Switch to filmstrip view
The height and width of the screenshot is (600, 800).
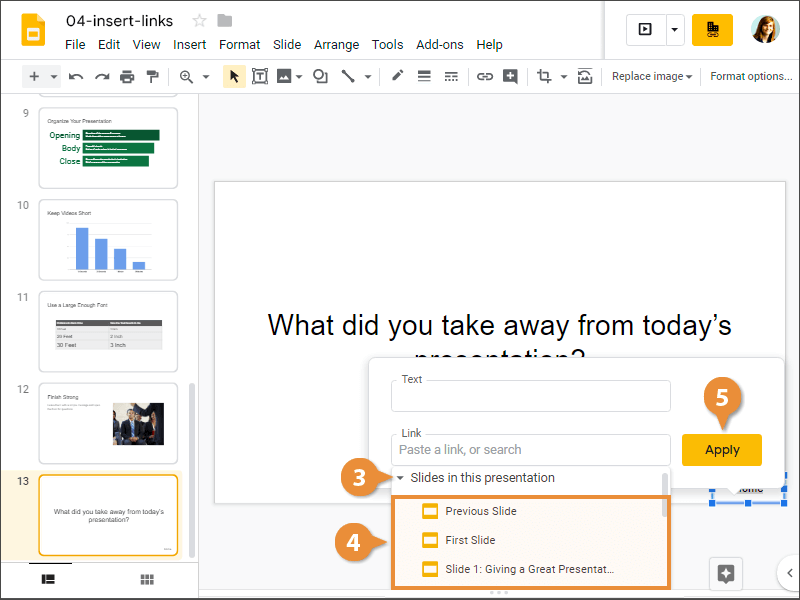point(47,579)
